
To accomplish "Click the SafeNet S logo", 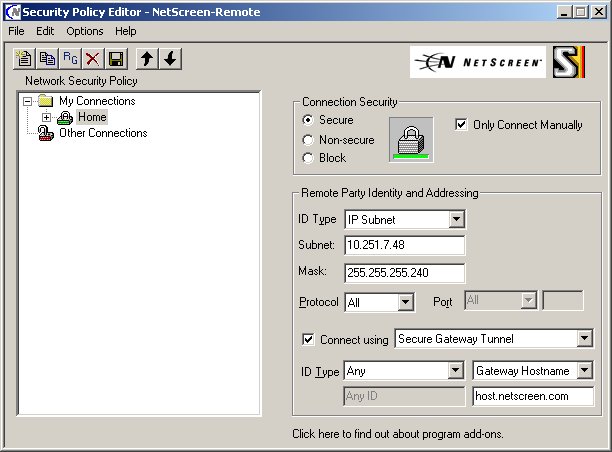I will tap(569, 62).
